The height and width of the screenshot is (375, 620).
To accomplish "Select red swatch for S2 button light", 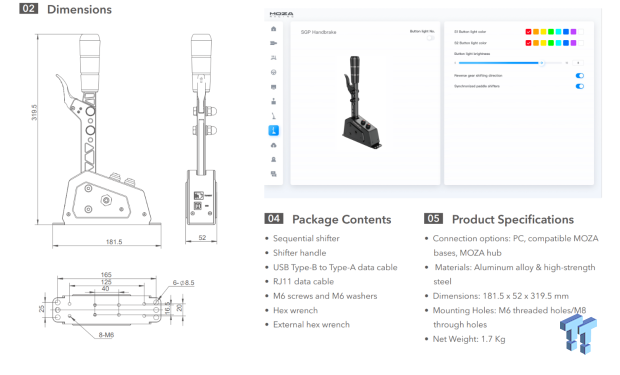I will click(528, 43).
